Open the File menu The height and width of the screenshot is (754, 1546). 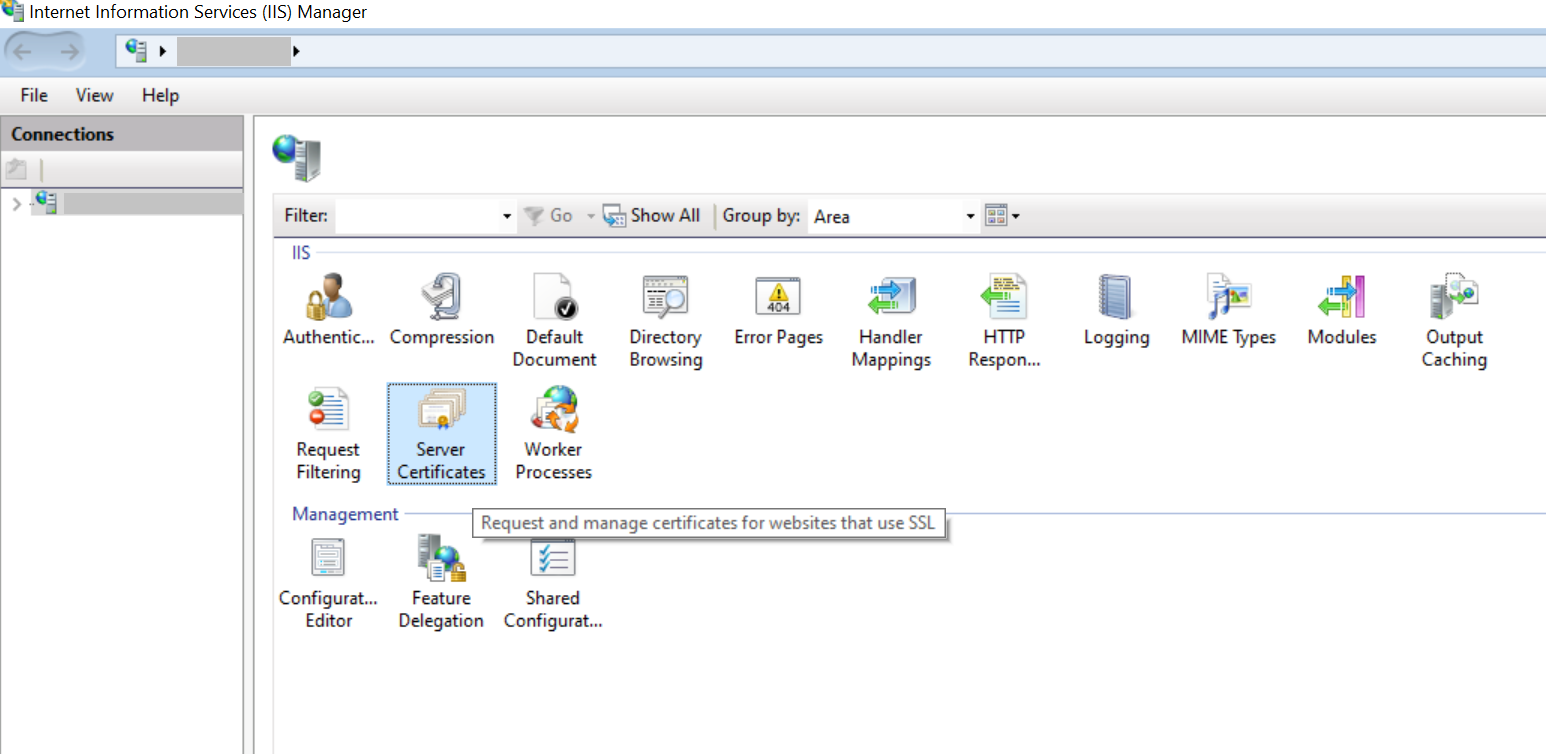(33, 95)
